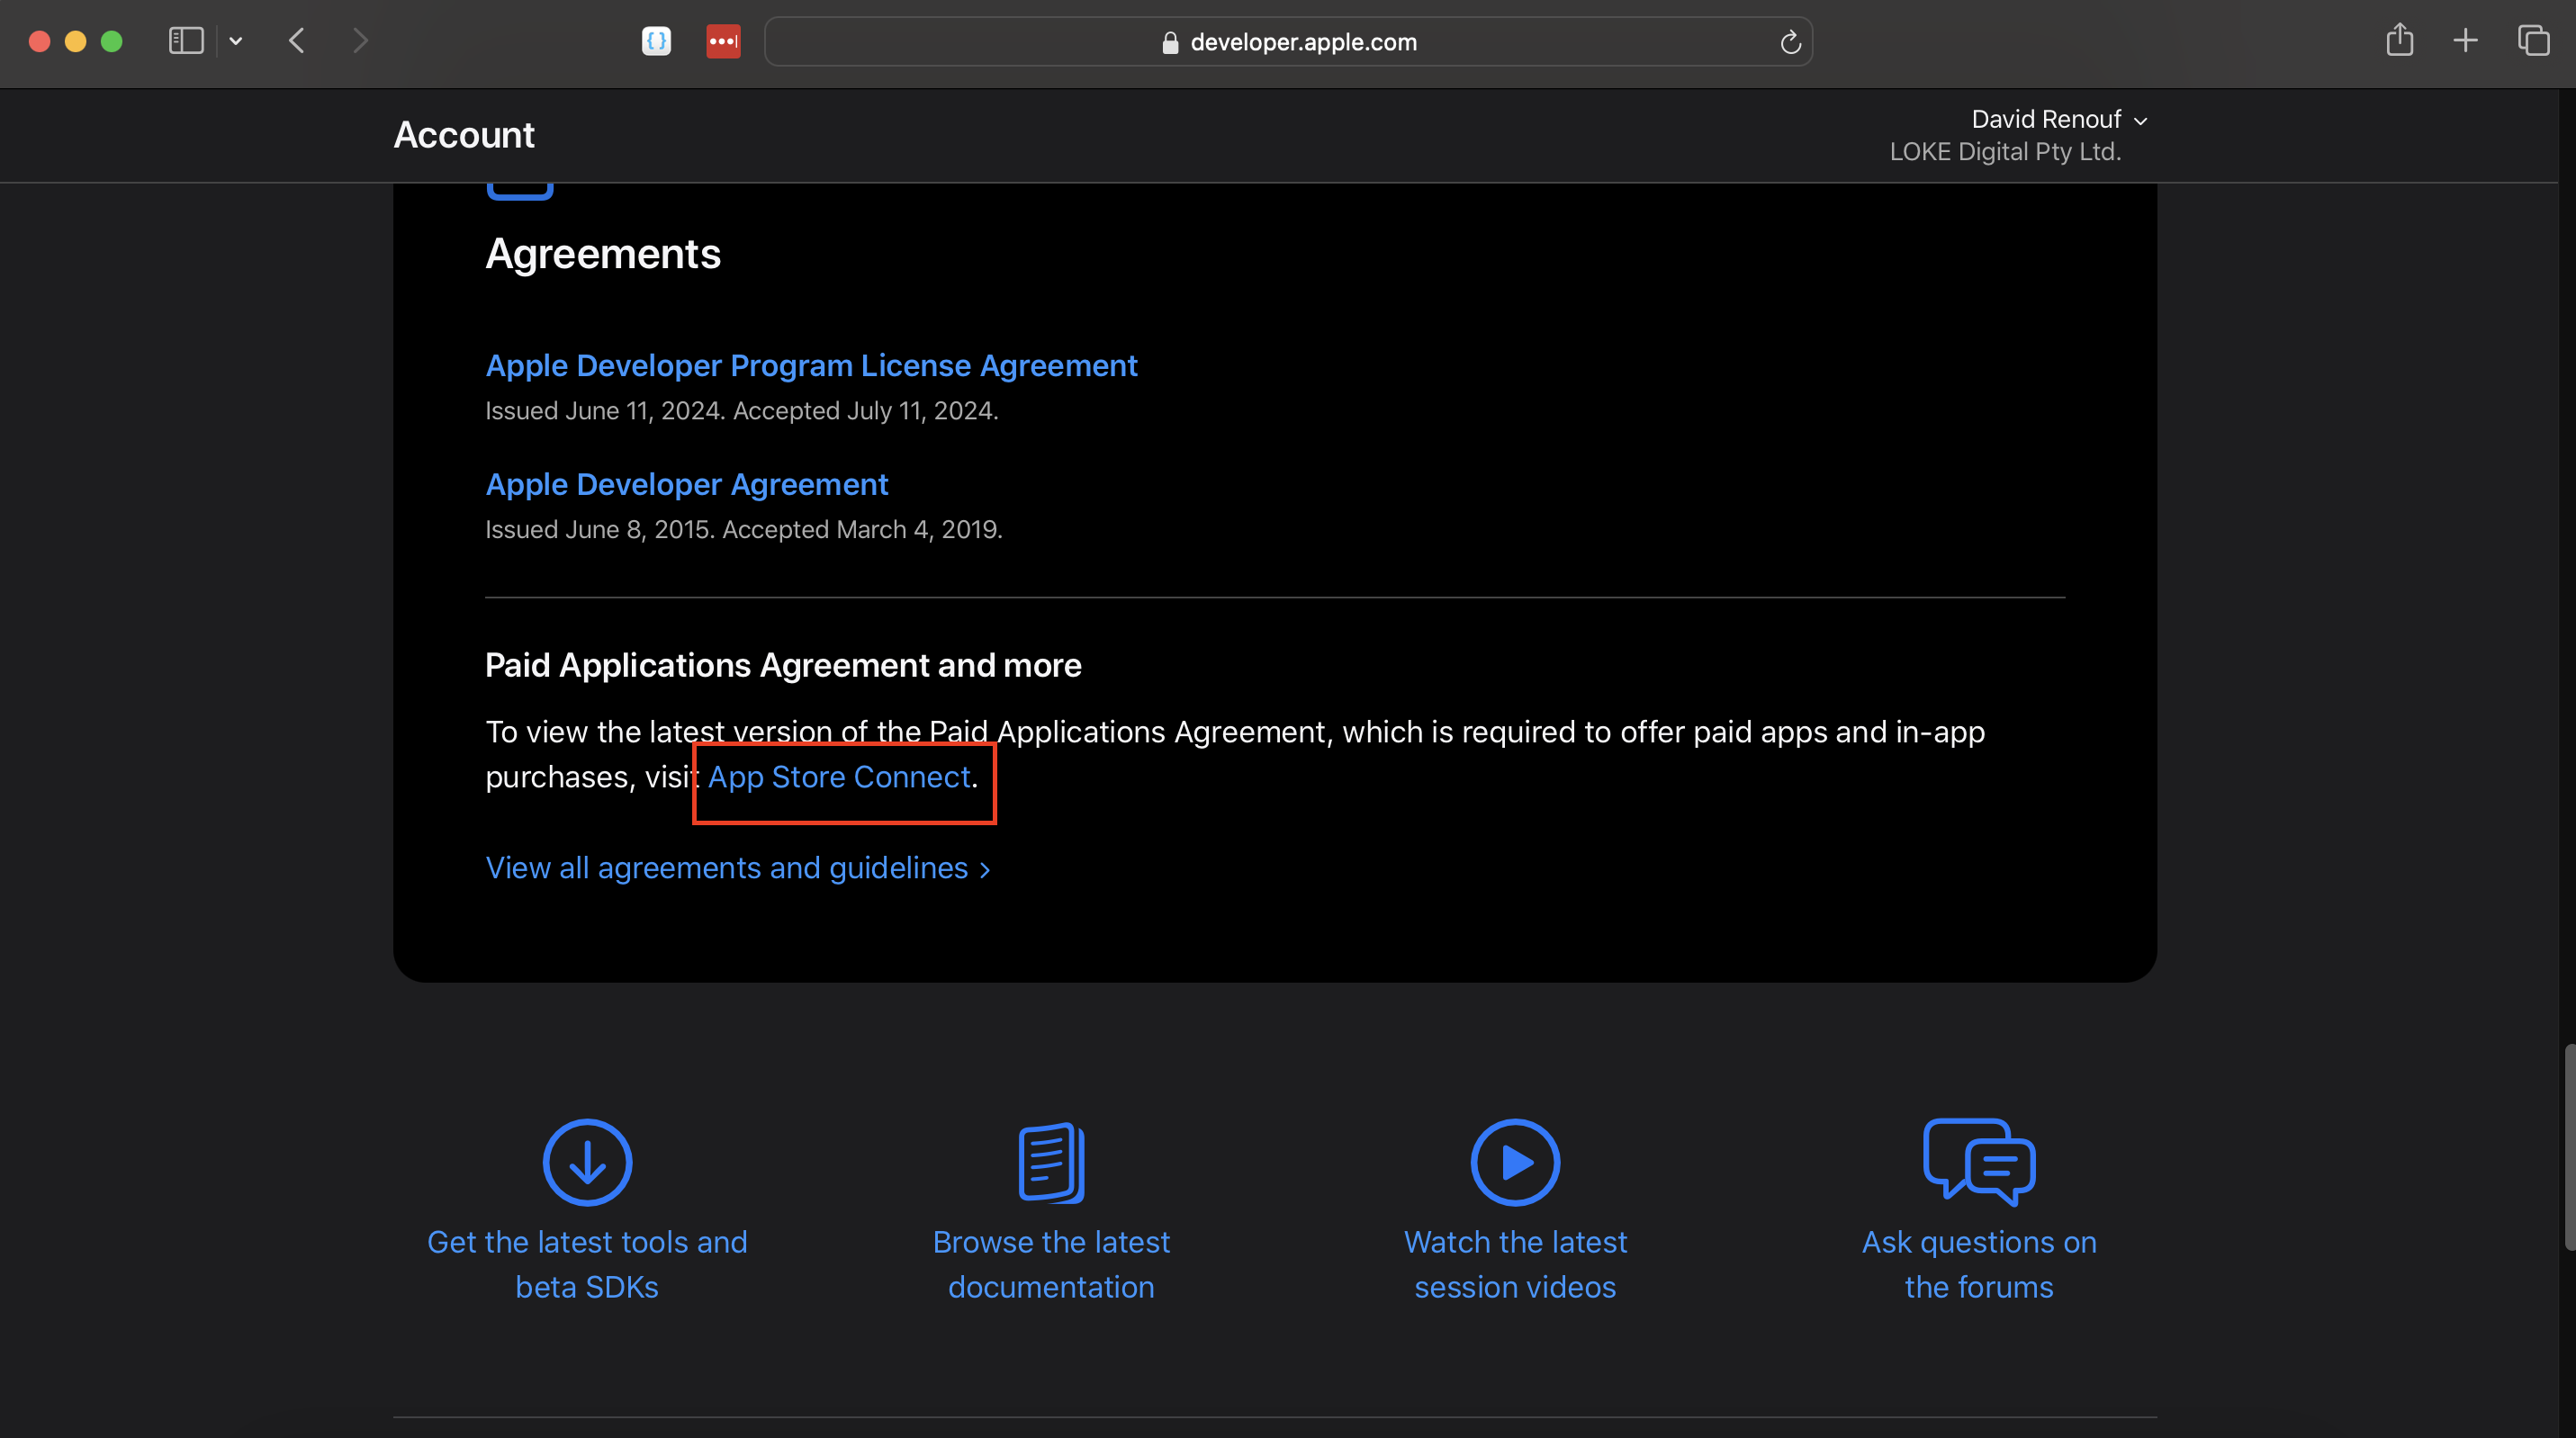The image size is (2576, 1438).
Task: Browse the latest documentation link
Action: click(x=1051, y=1264)
